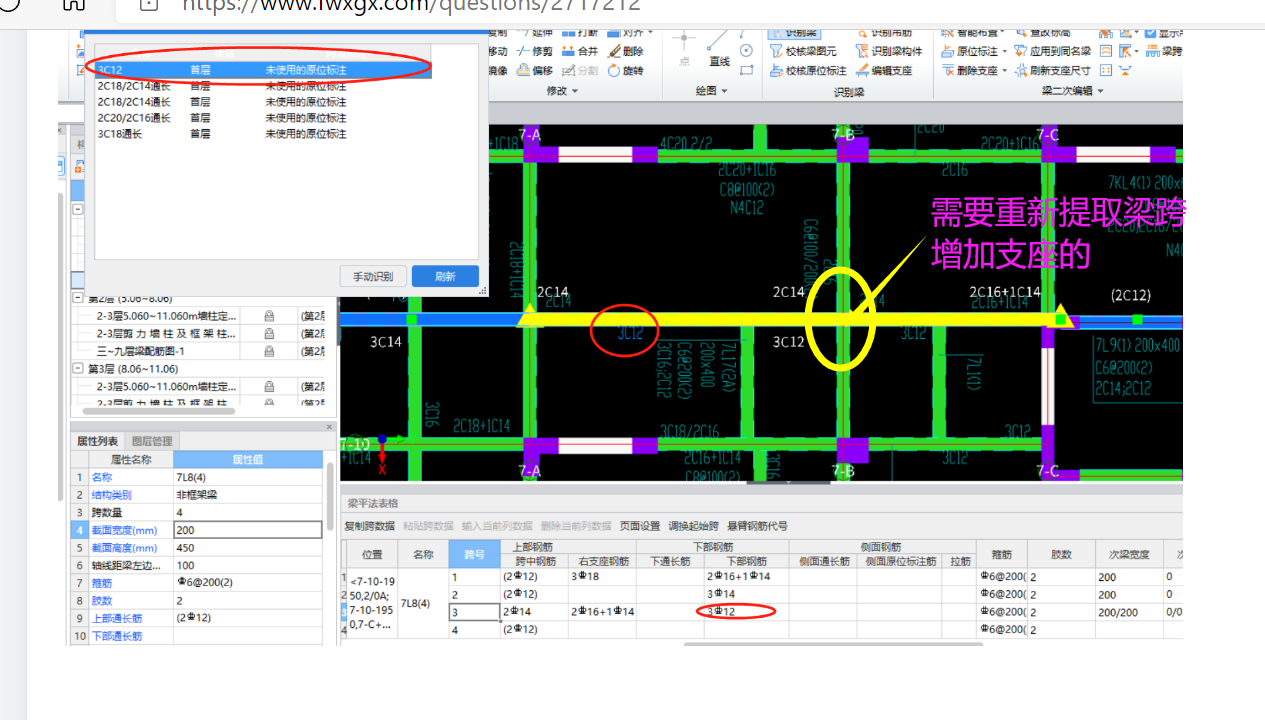This screenshot has width=1265, height=720.
Task: Click 刷新支座尺寸 tool
Action: [x=1052, y=71]
